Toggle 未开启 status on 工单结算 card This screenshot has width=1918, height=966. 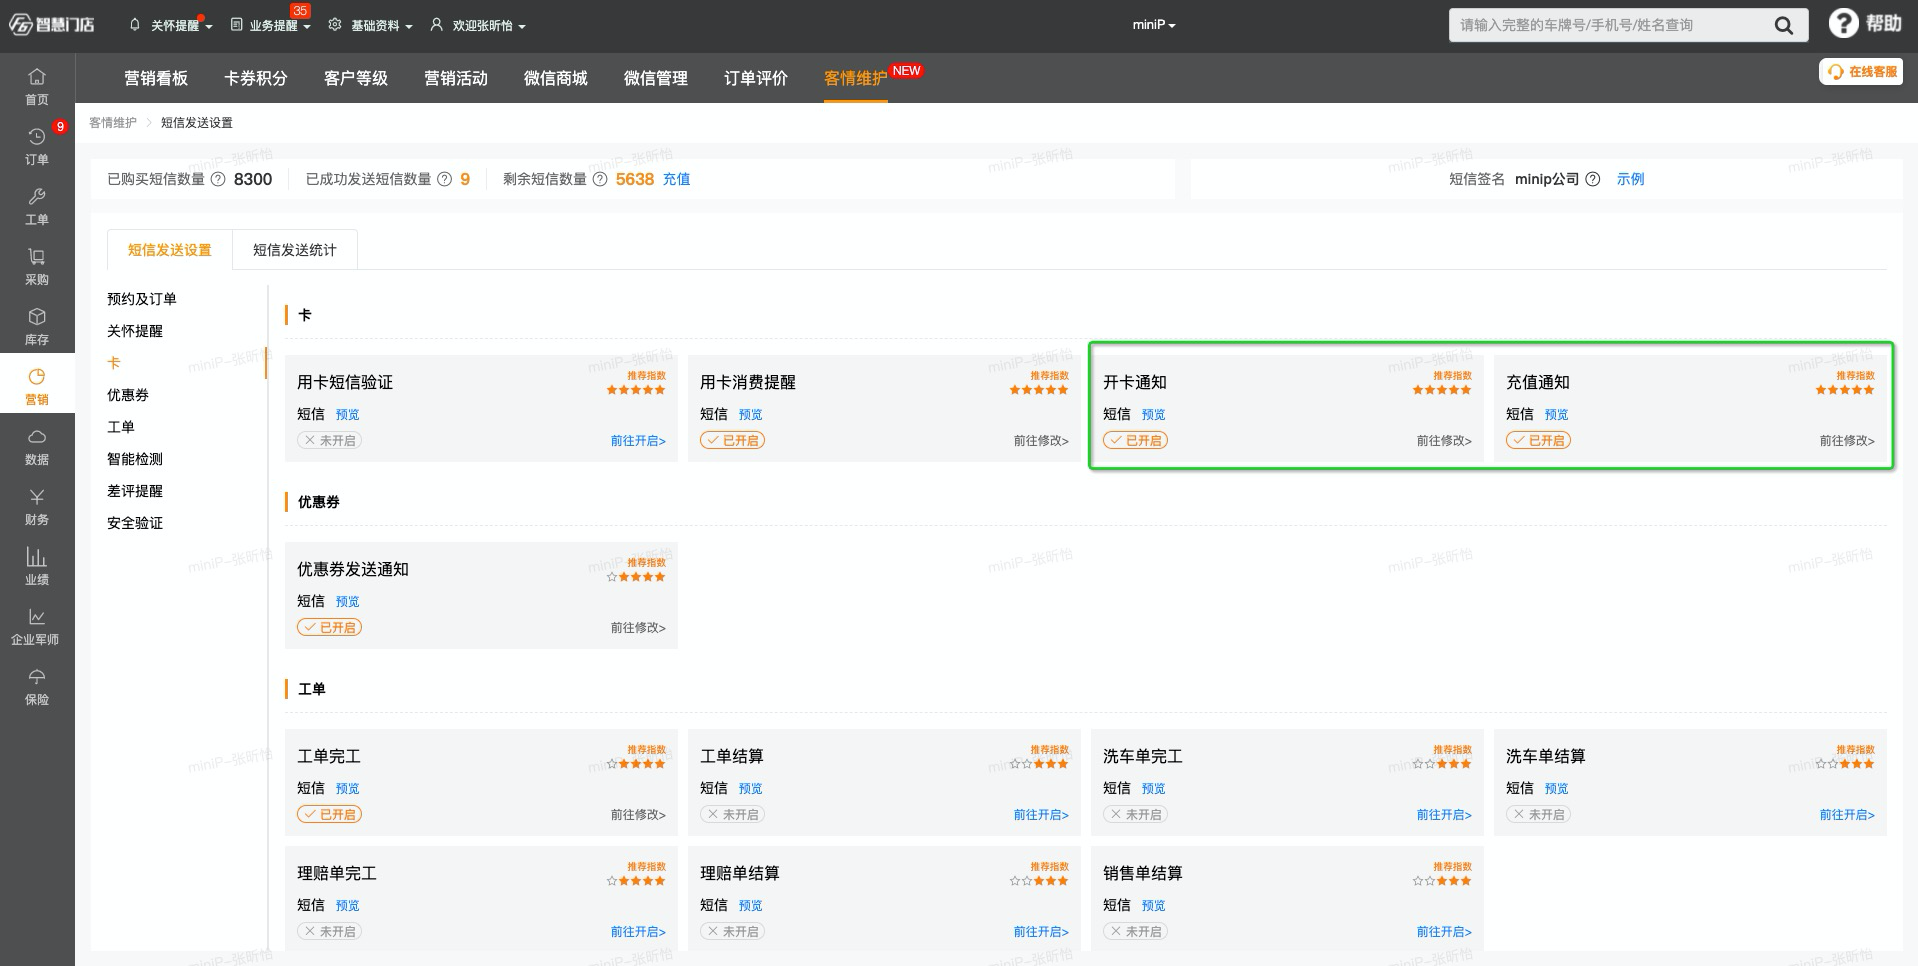[x=733, y=814]
